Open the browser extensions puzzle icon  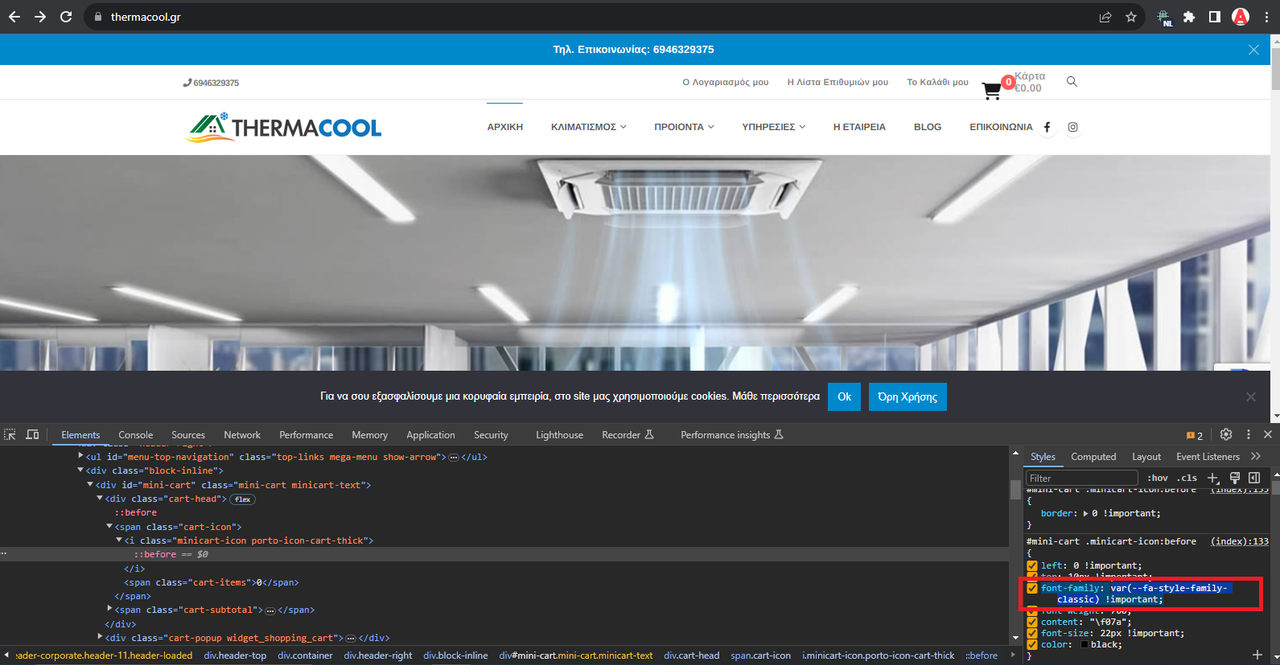pos(1189,17)
